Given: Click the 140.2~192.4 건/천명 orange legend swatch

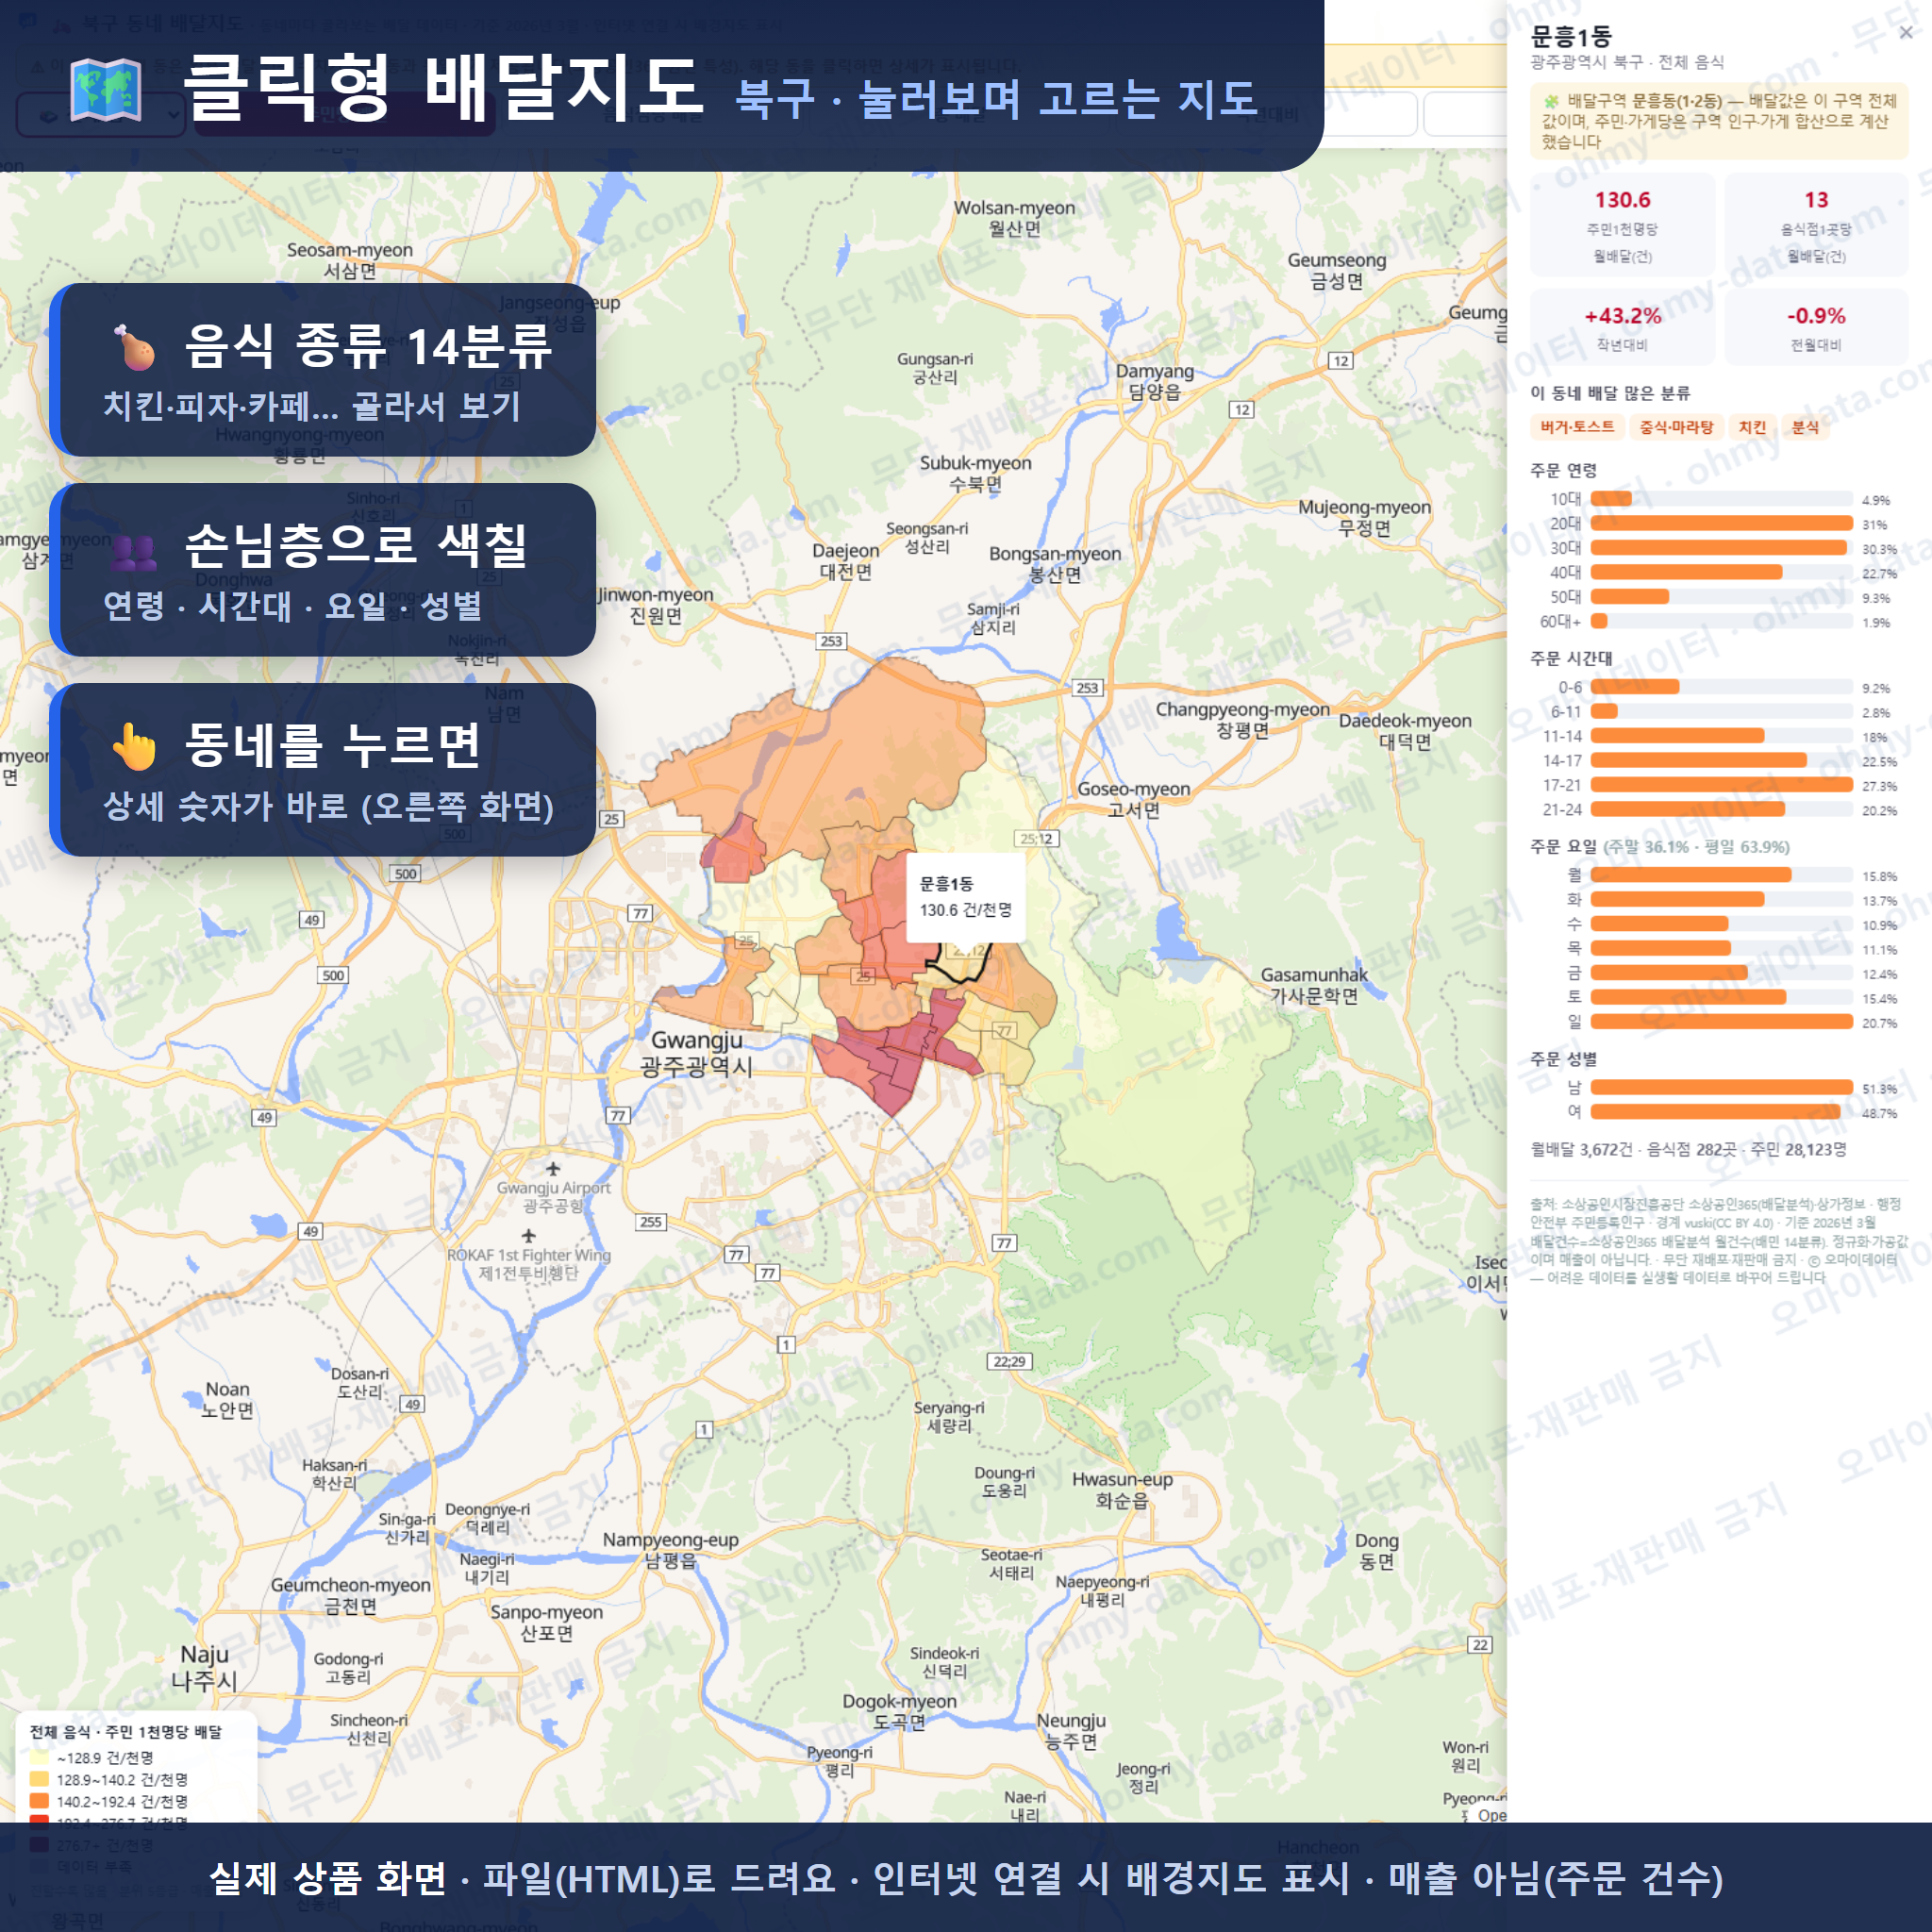Looking at the screenshot, I should coord(40,1801).
